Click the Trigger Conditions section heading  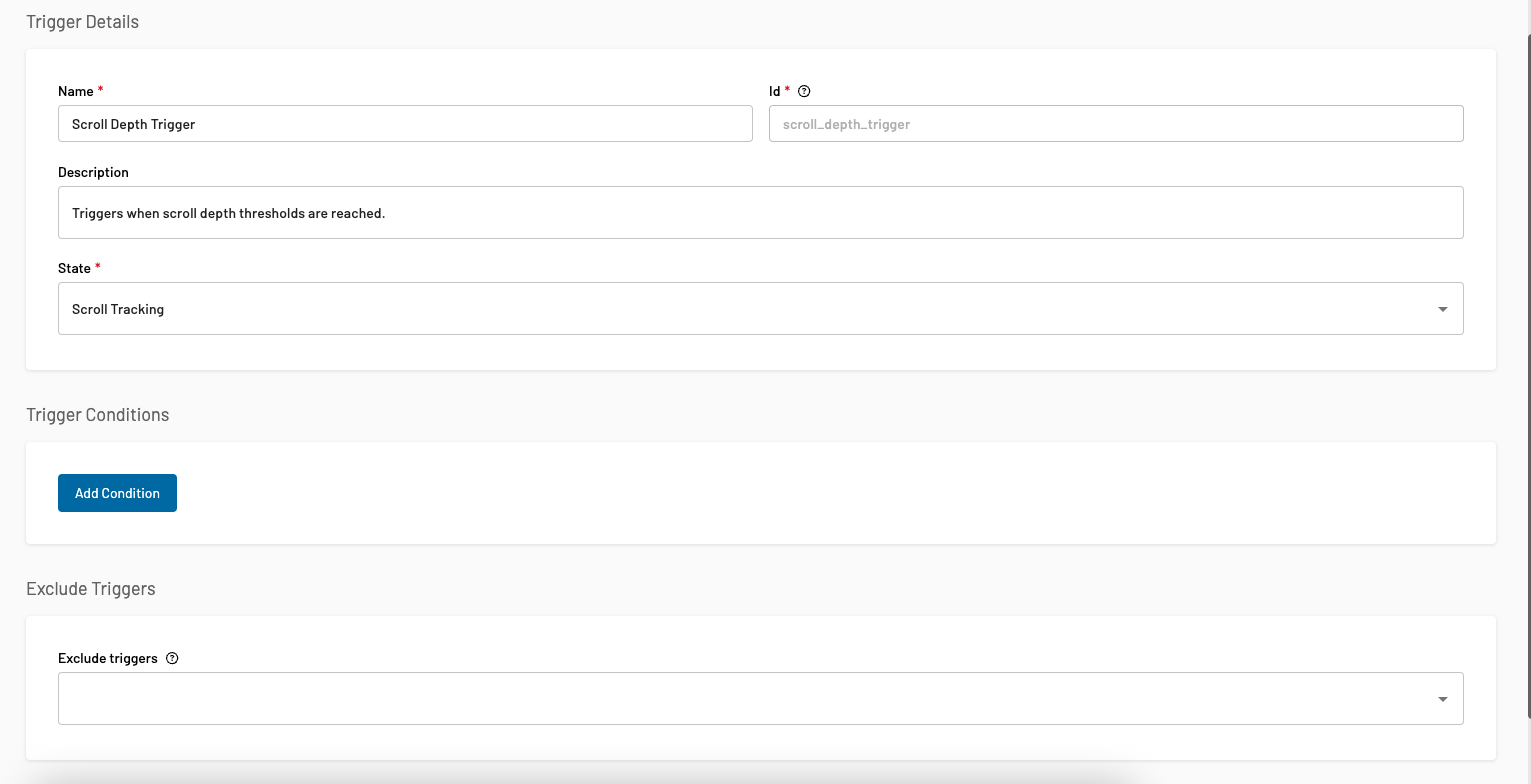pyautogui.click(x=97, y=415)
